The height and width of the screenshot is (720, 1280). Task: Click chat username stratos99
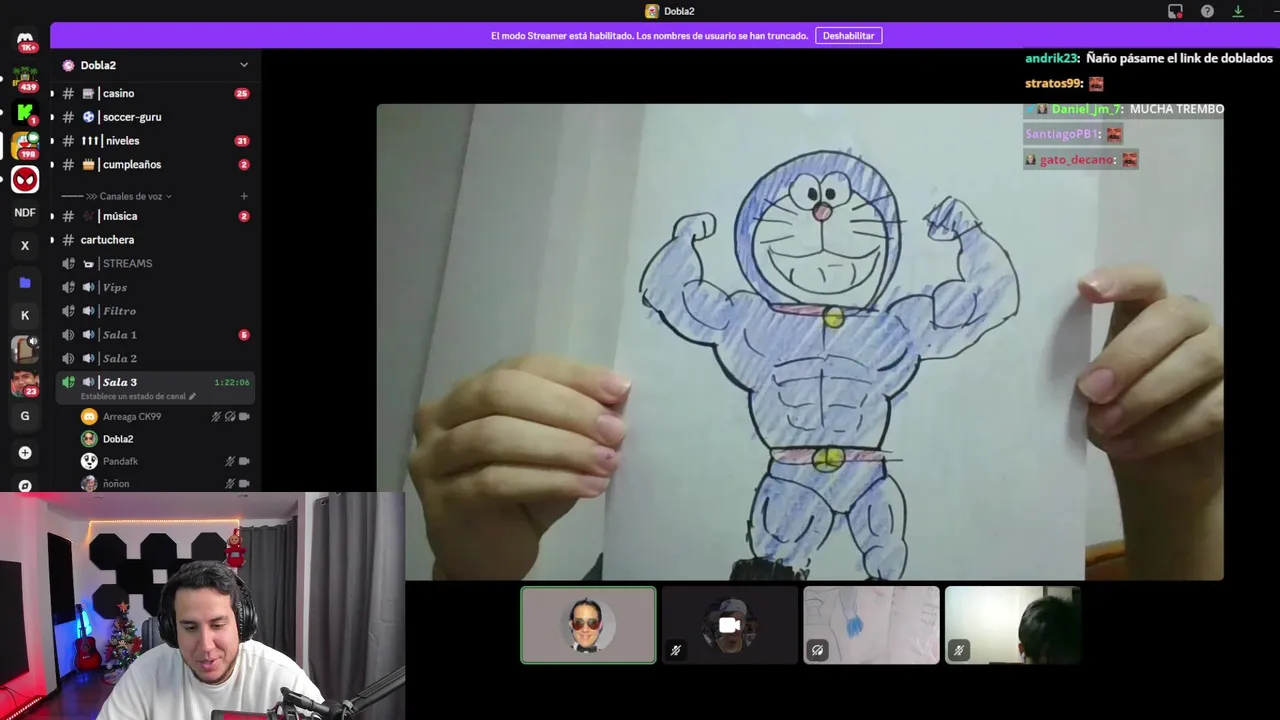coord(1054,84)
